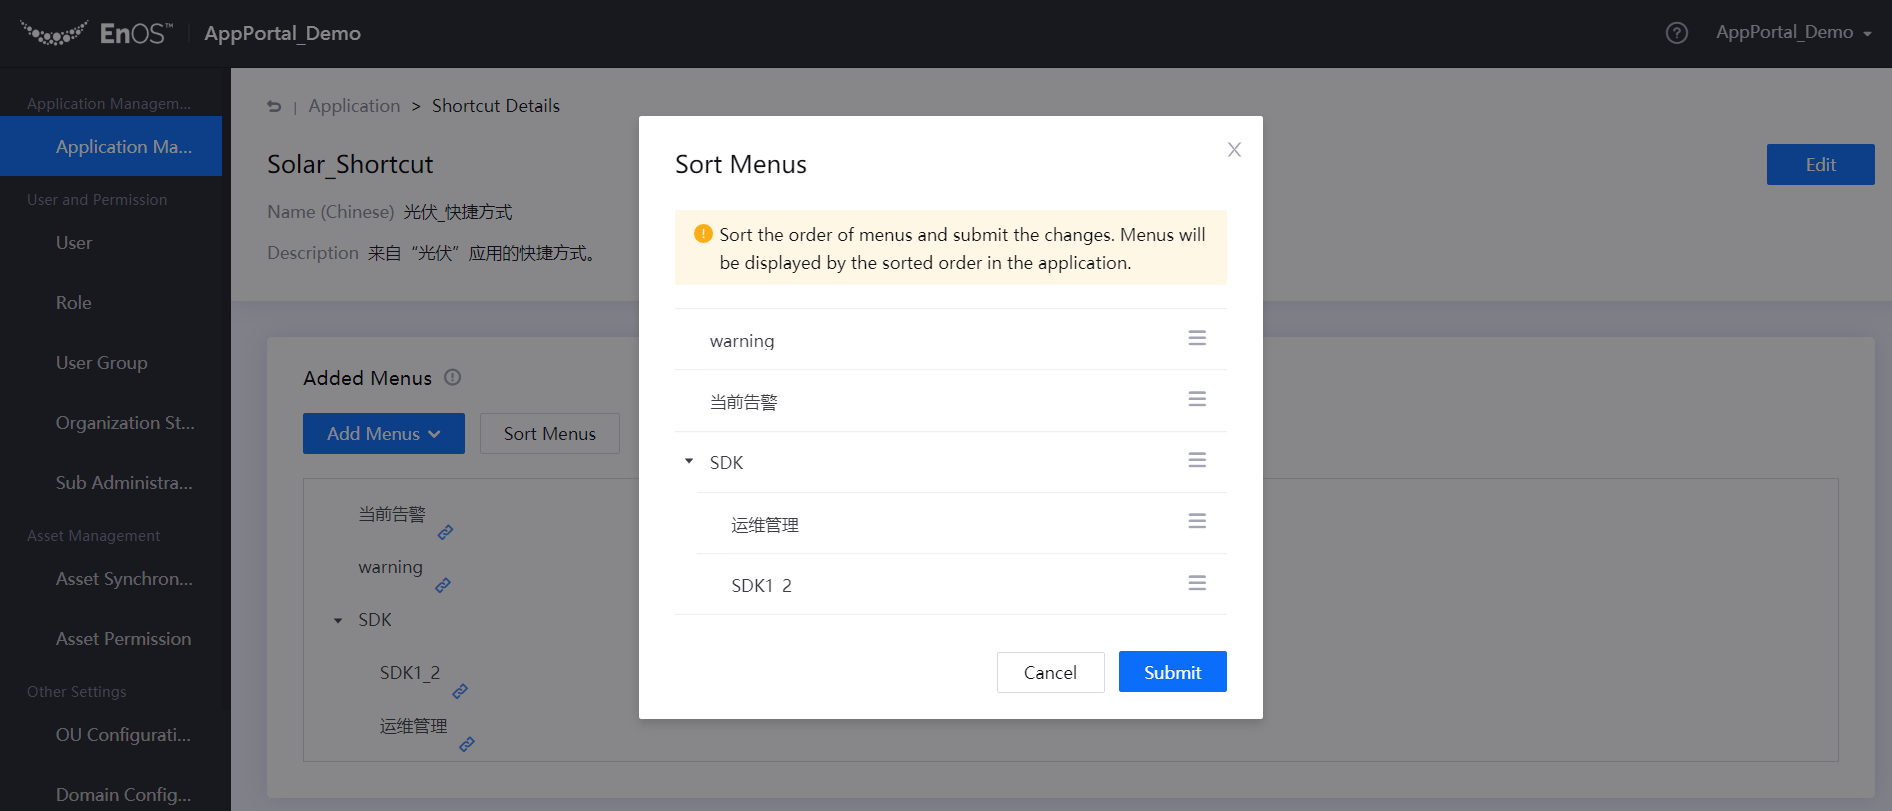Open the Add Menus dropdown
Image resolution: width=1892 pixels, height=811 pixels.
383,433
